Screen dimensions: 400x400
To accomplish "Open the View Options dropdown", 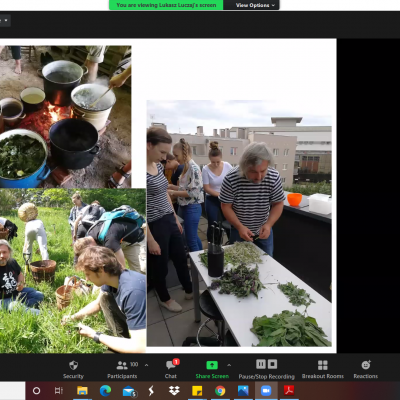I will coord(255,5).
